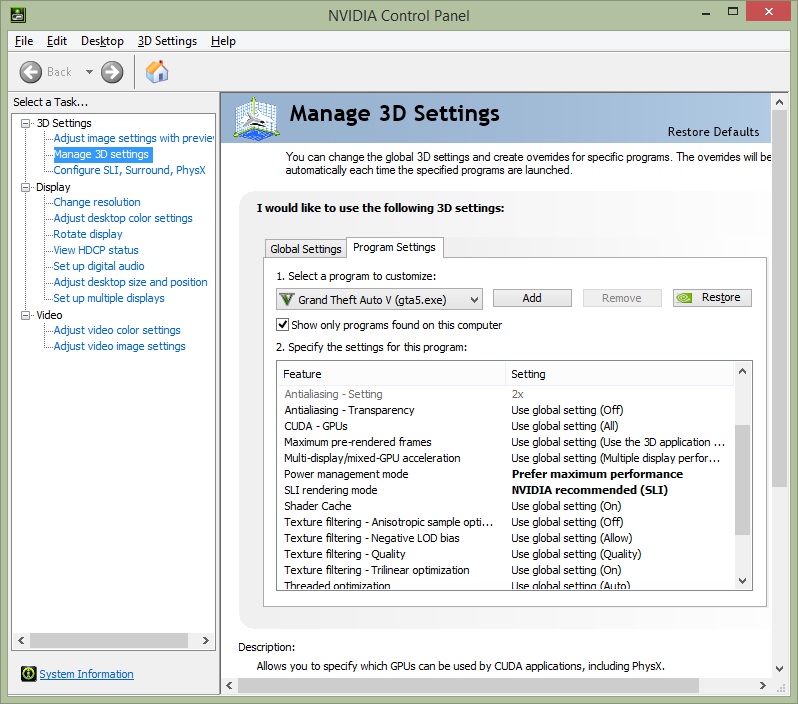Click the Setting column header
The height and width of the screenshot is (704, 798).
point(619,374)
